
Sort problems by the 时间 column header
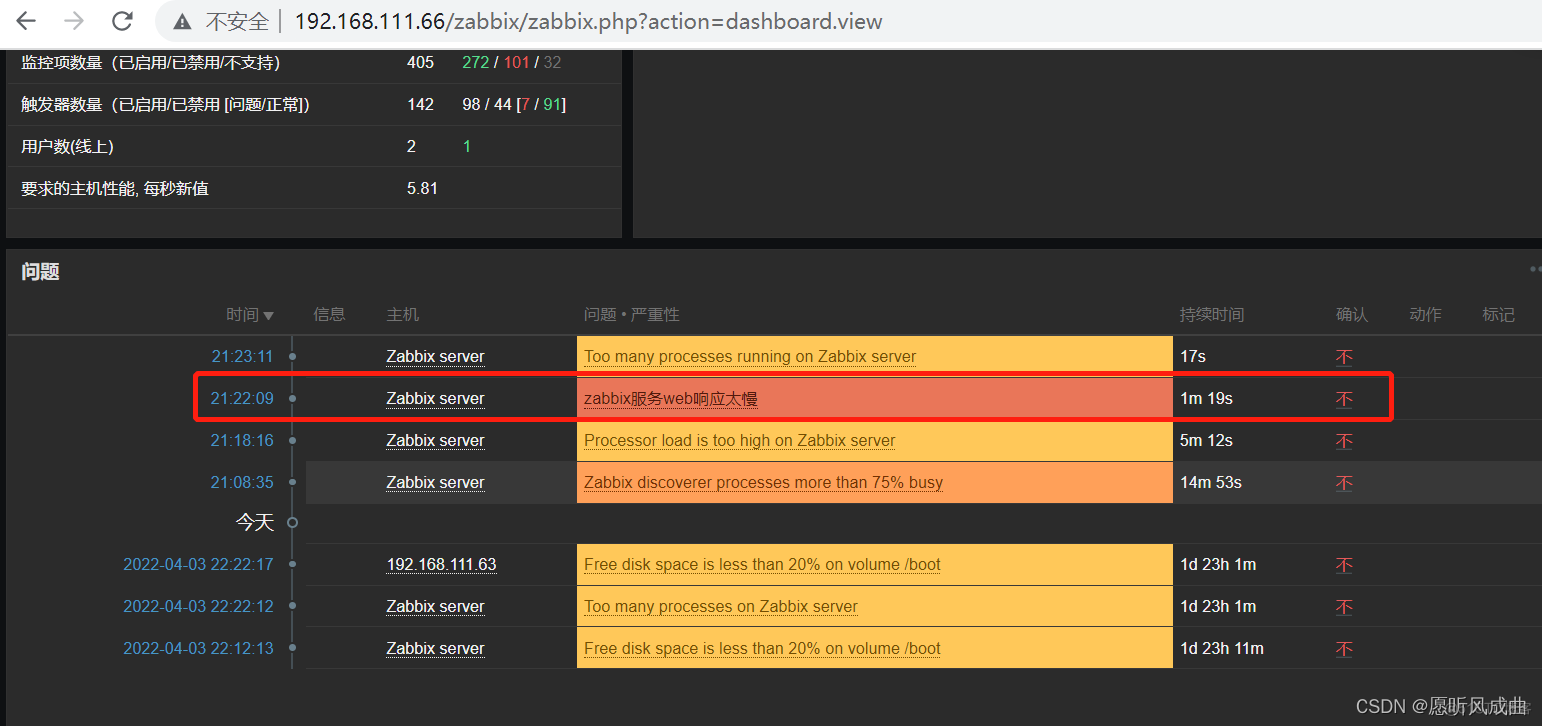tap(249, 314)
